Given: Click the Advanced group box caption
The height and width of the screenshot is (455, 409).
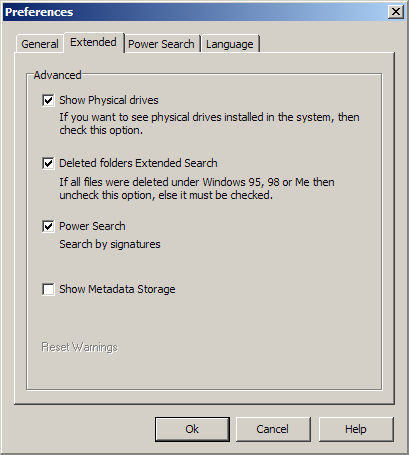Looking at the screenshot, I should (58, 75).
